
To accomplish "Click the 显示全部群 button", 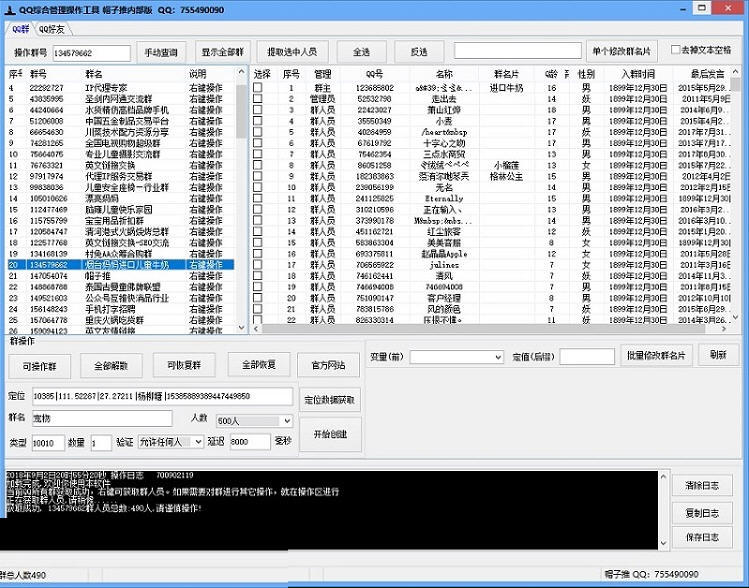I will 223,52.
